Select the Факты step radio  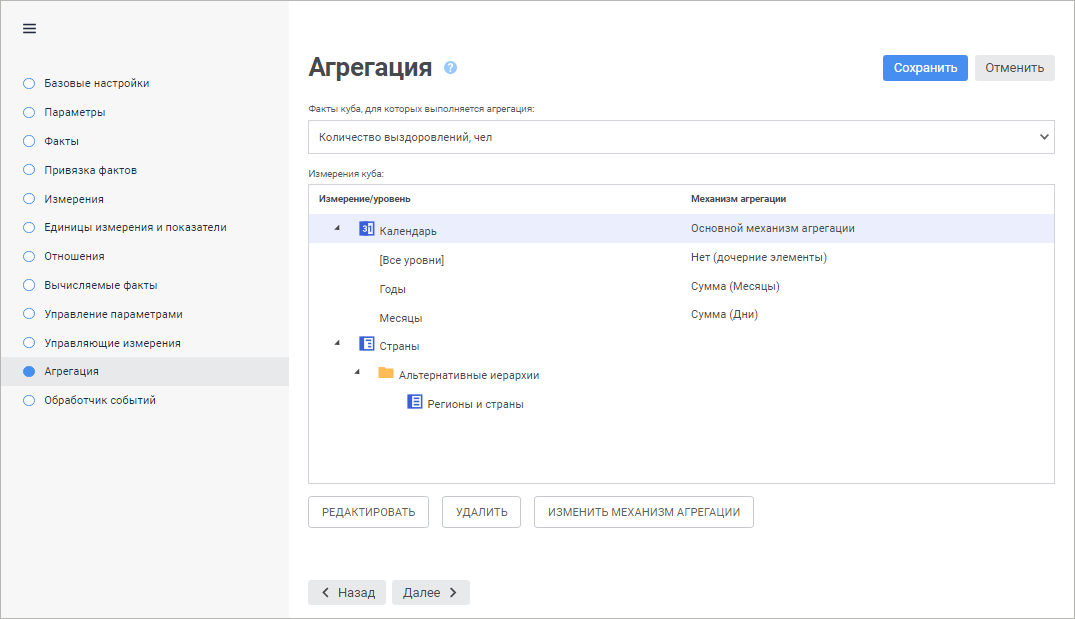[x=29, y=141]
